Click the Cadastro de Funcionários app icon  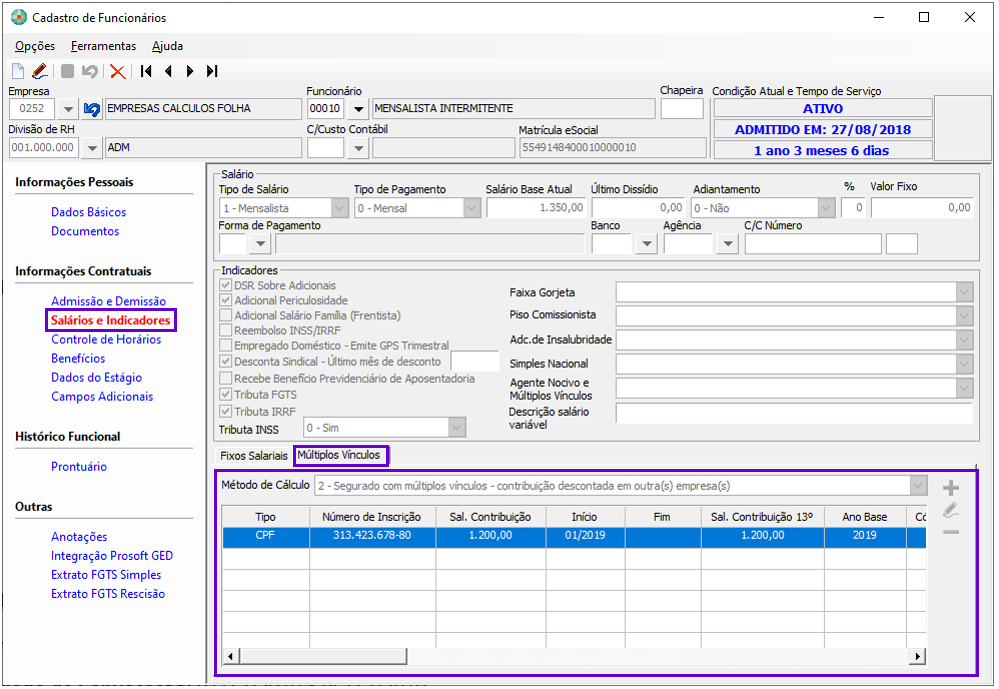coord(19,17)
